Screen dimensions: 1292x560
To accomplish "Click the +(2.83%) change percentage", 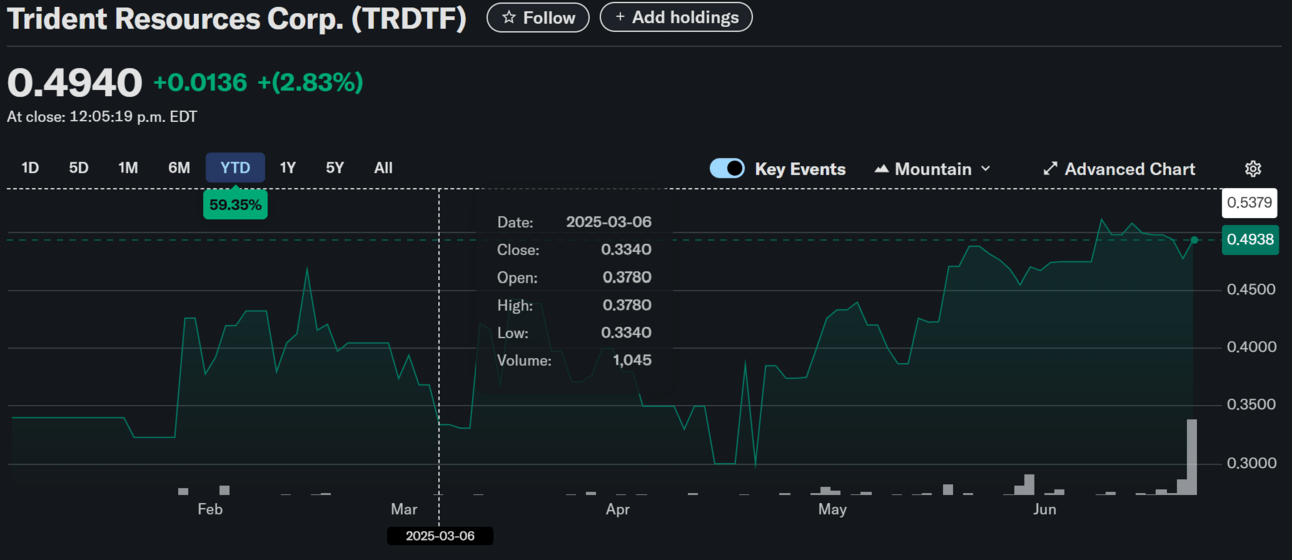I will [x=310, y=83].
